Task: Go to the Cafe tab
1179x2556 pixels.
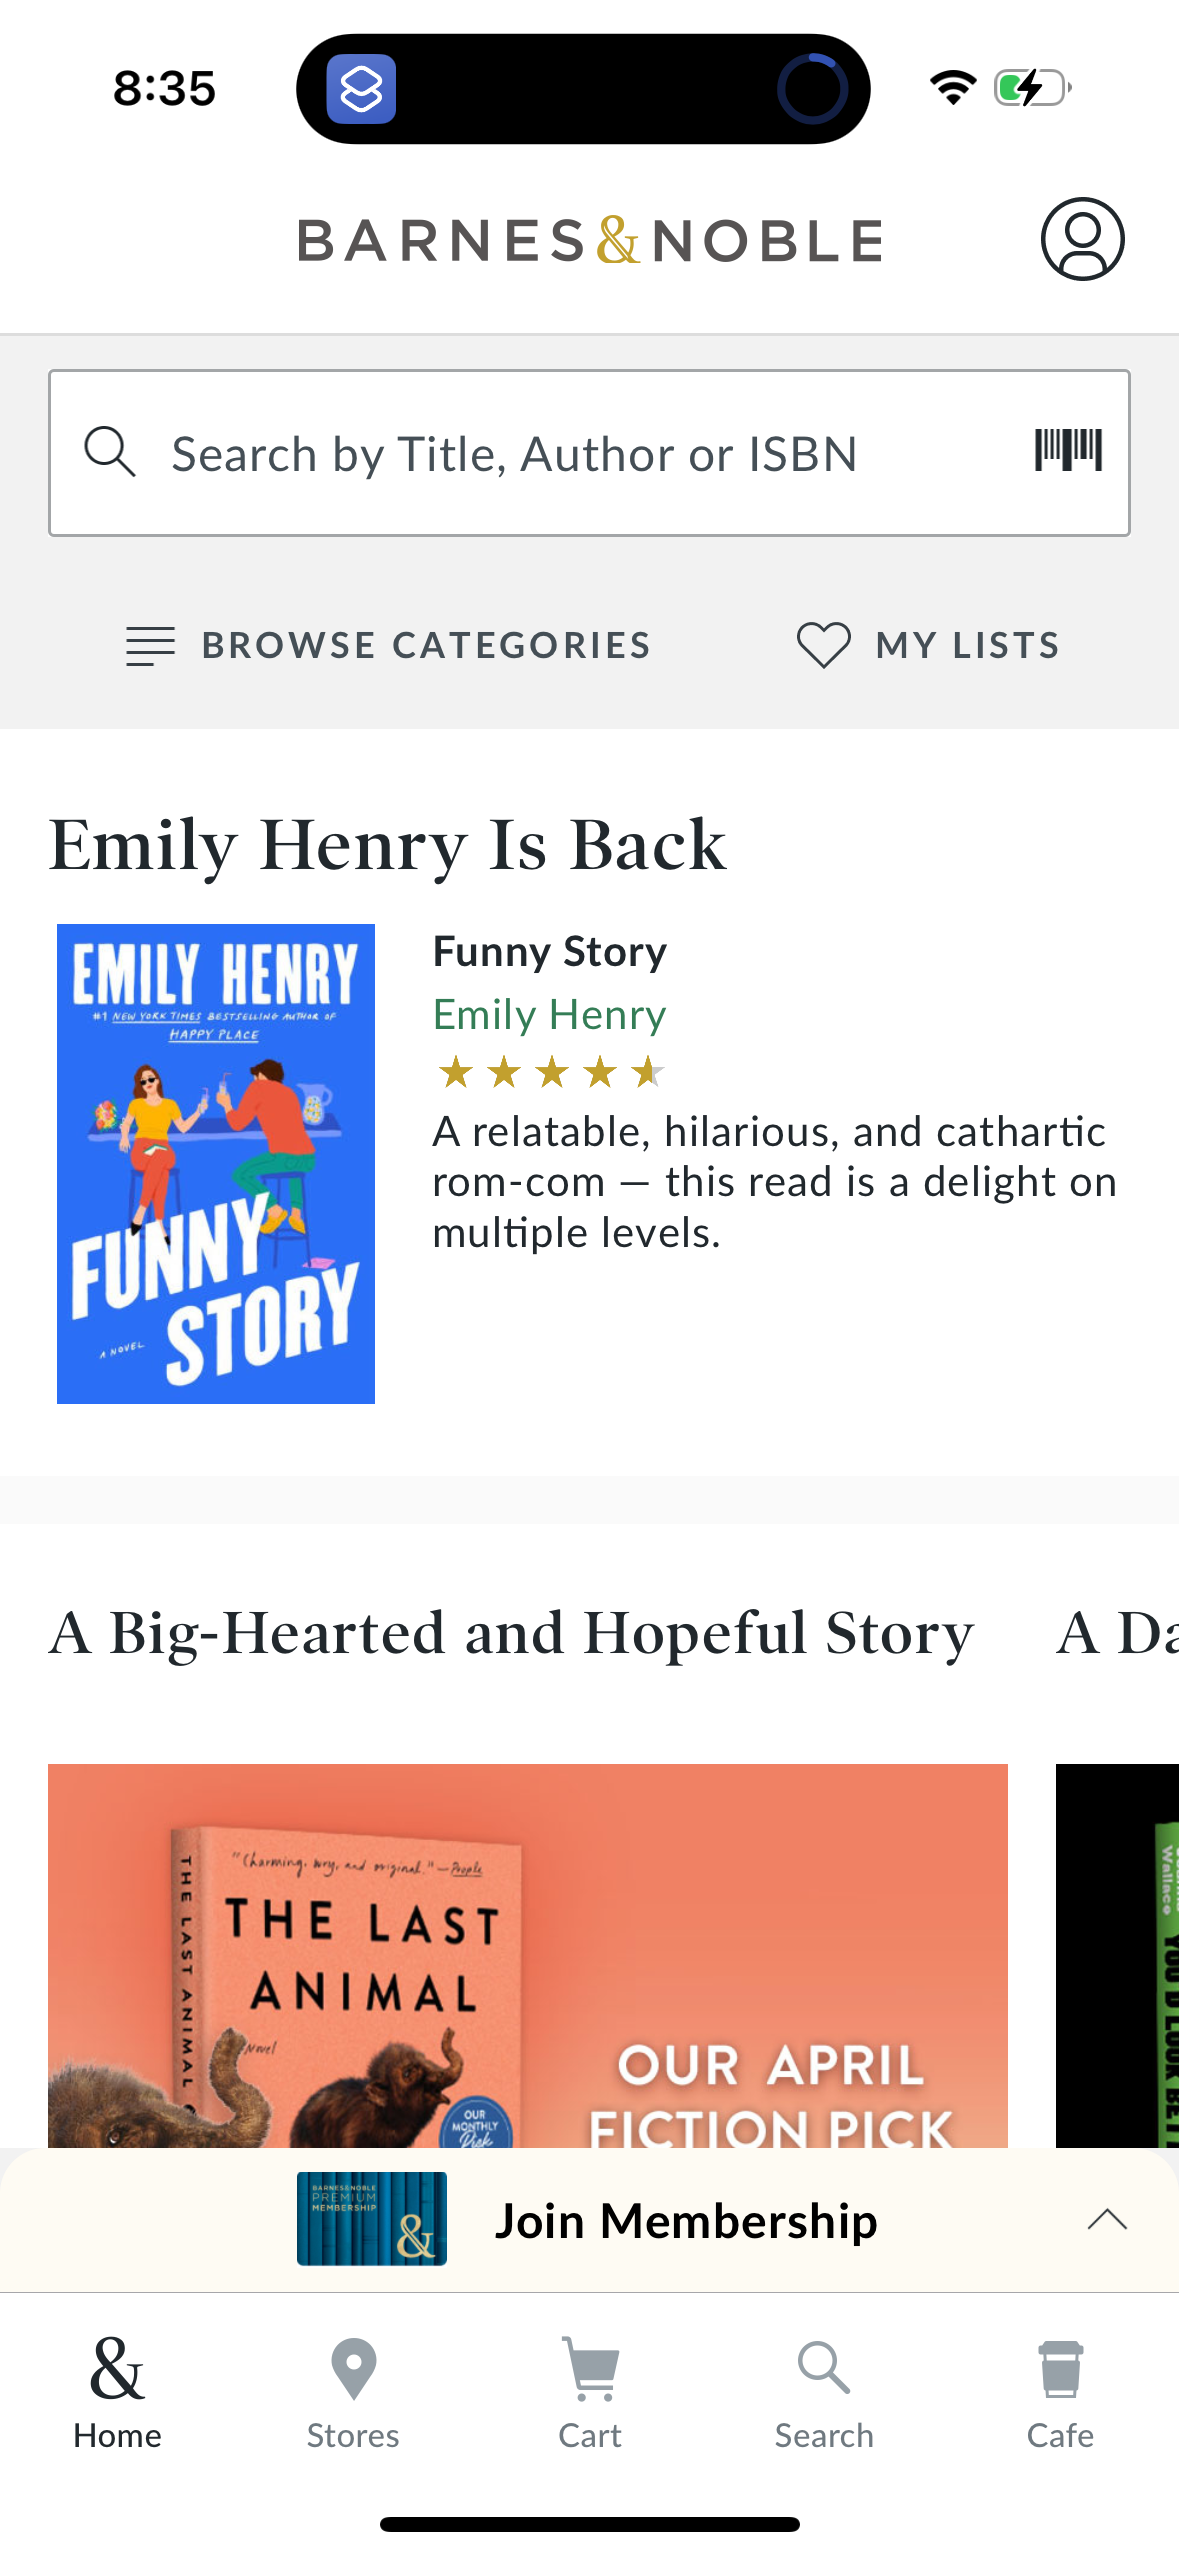Action: pos(1060,2392)
